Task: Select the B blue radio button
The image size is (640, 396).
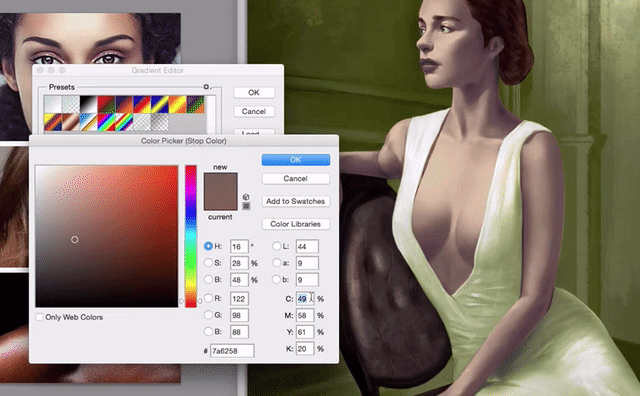Action: pyautogui.click(x=208, y=331)
